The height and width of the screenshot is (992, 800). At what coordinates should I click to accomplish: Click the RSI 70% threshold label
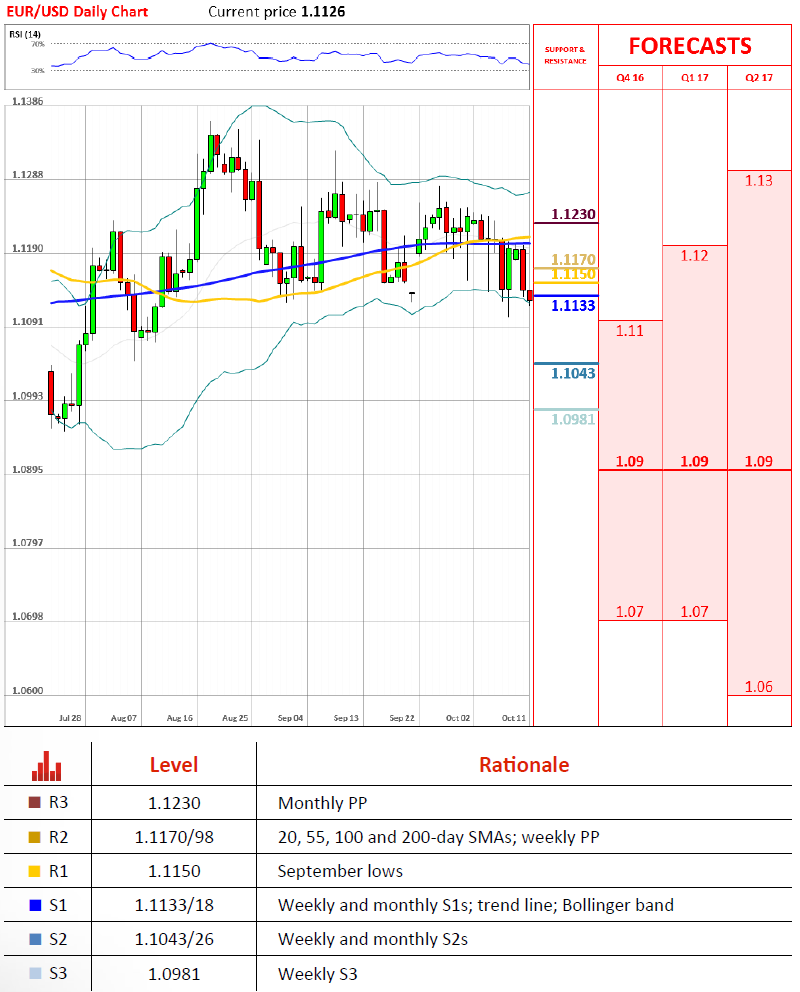tap(38, 44)
